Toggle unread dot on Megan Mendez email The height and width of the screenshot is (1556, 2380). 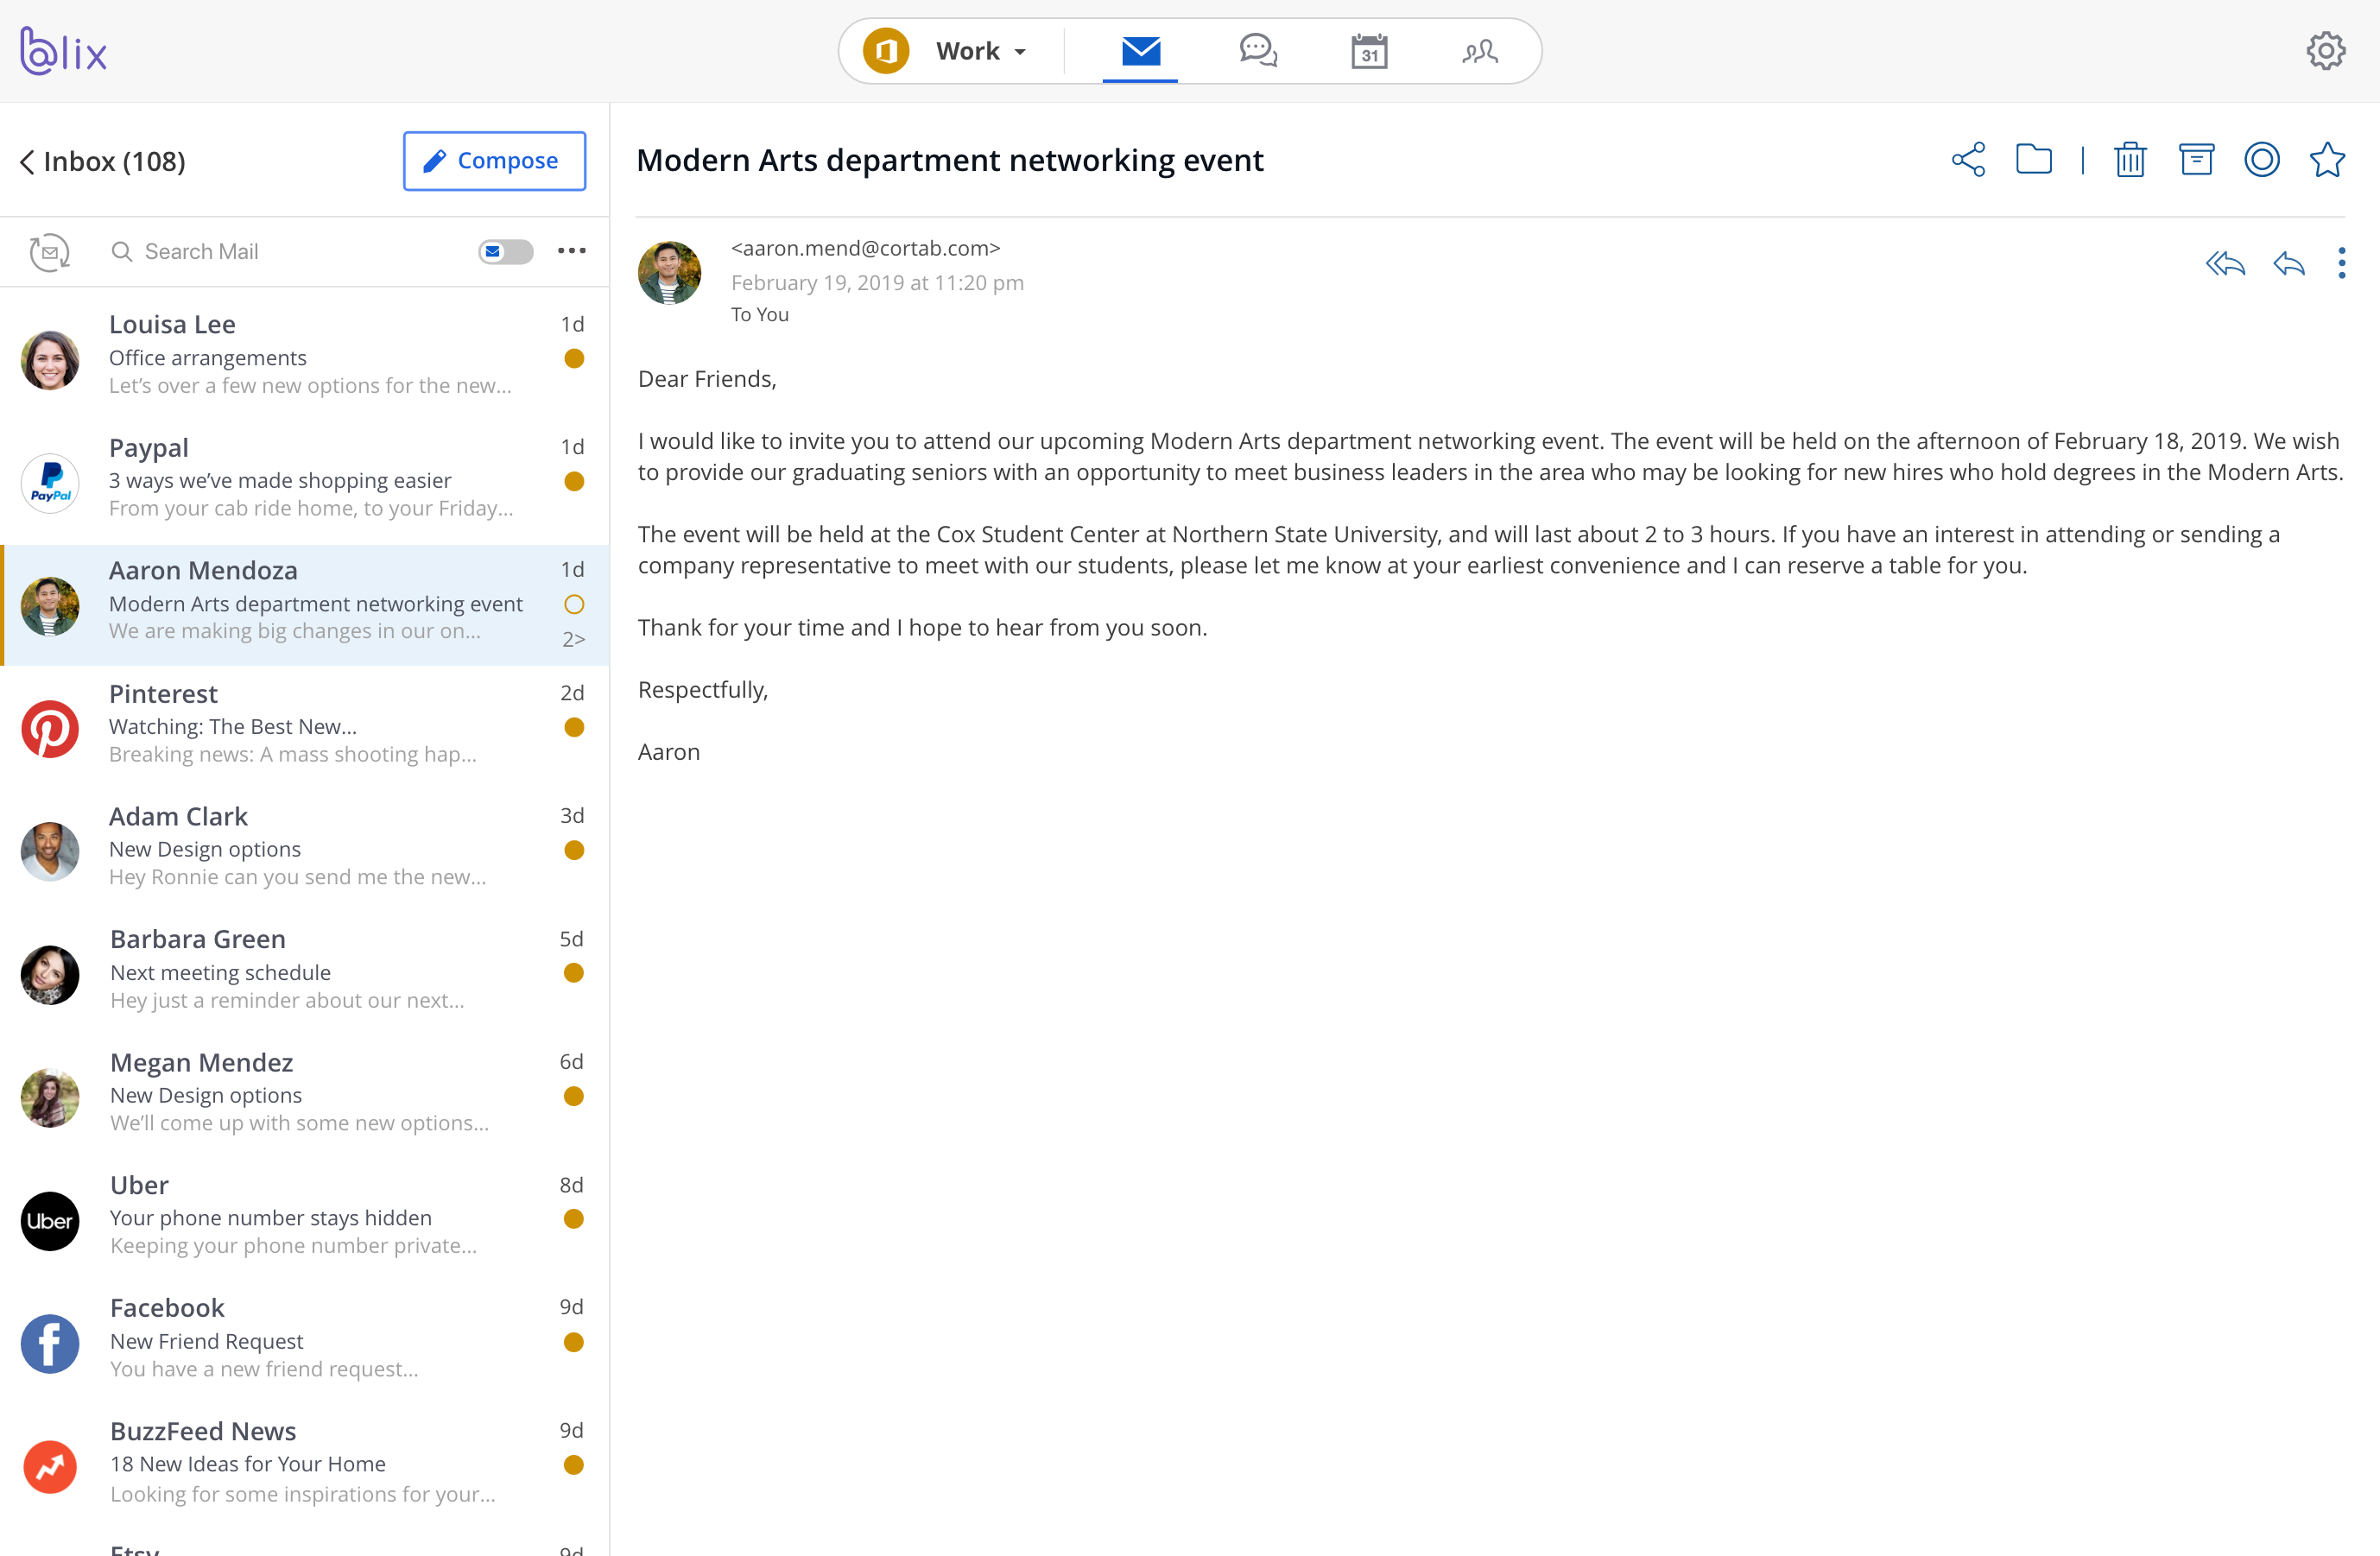coord(574,1096)
